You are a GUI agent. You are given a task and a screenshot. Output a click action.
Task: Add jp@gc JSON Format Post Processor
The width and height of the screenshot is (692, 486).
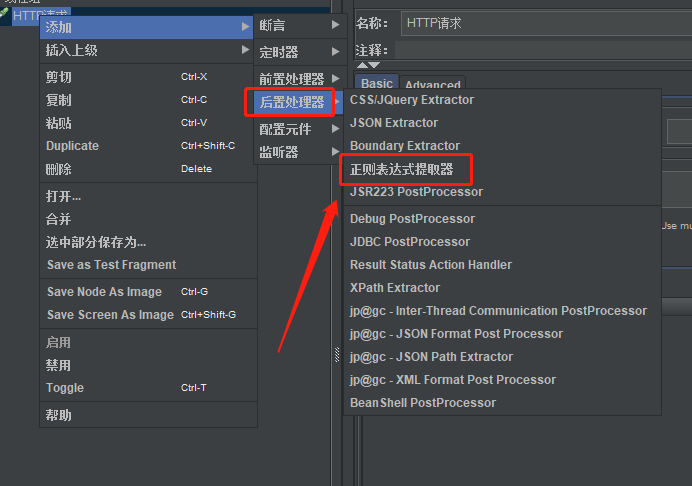502,334
